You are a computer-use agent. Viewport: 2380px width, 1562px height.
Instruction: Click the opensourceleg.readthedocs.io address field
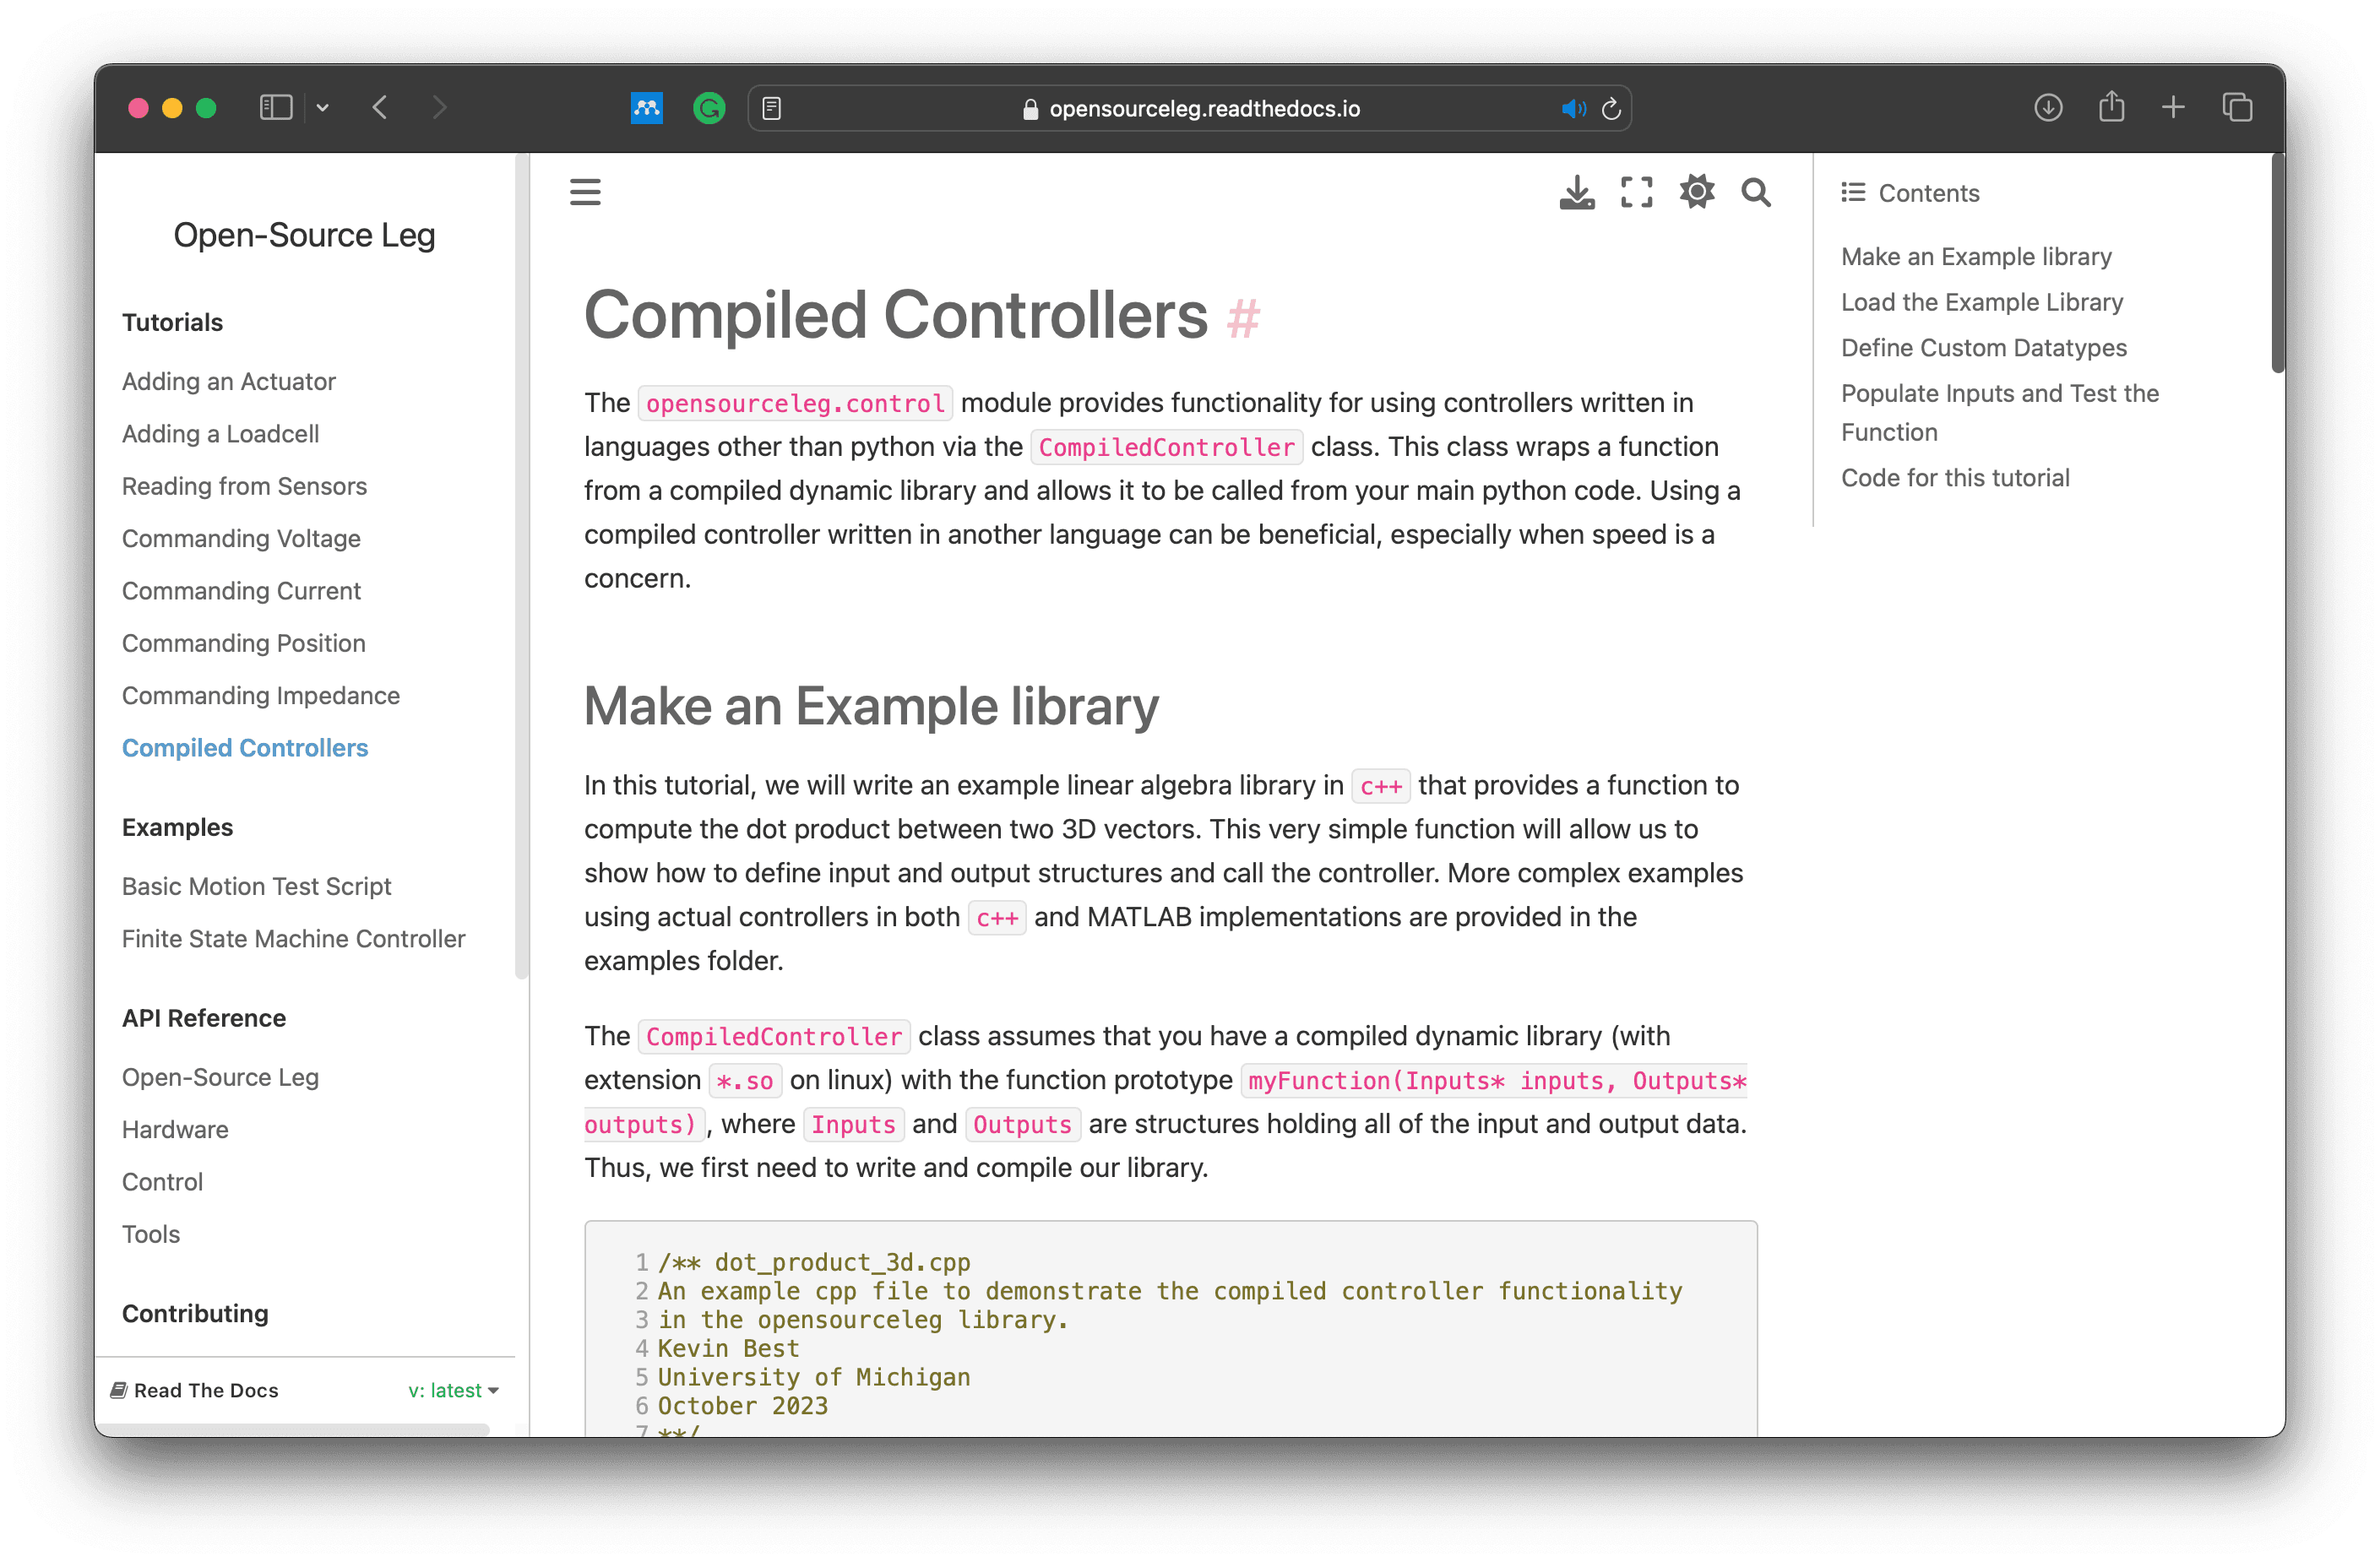[1190, 108]
